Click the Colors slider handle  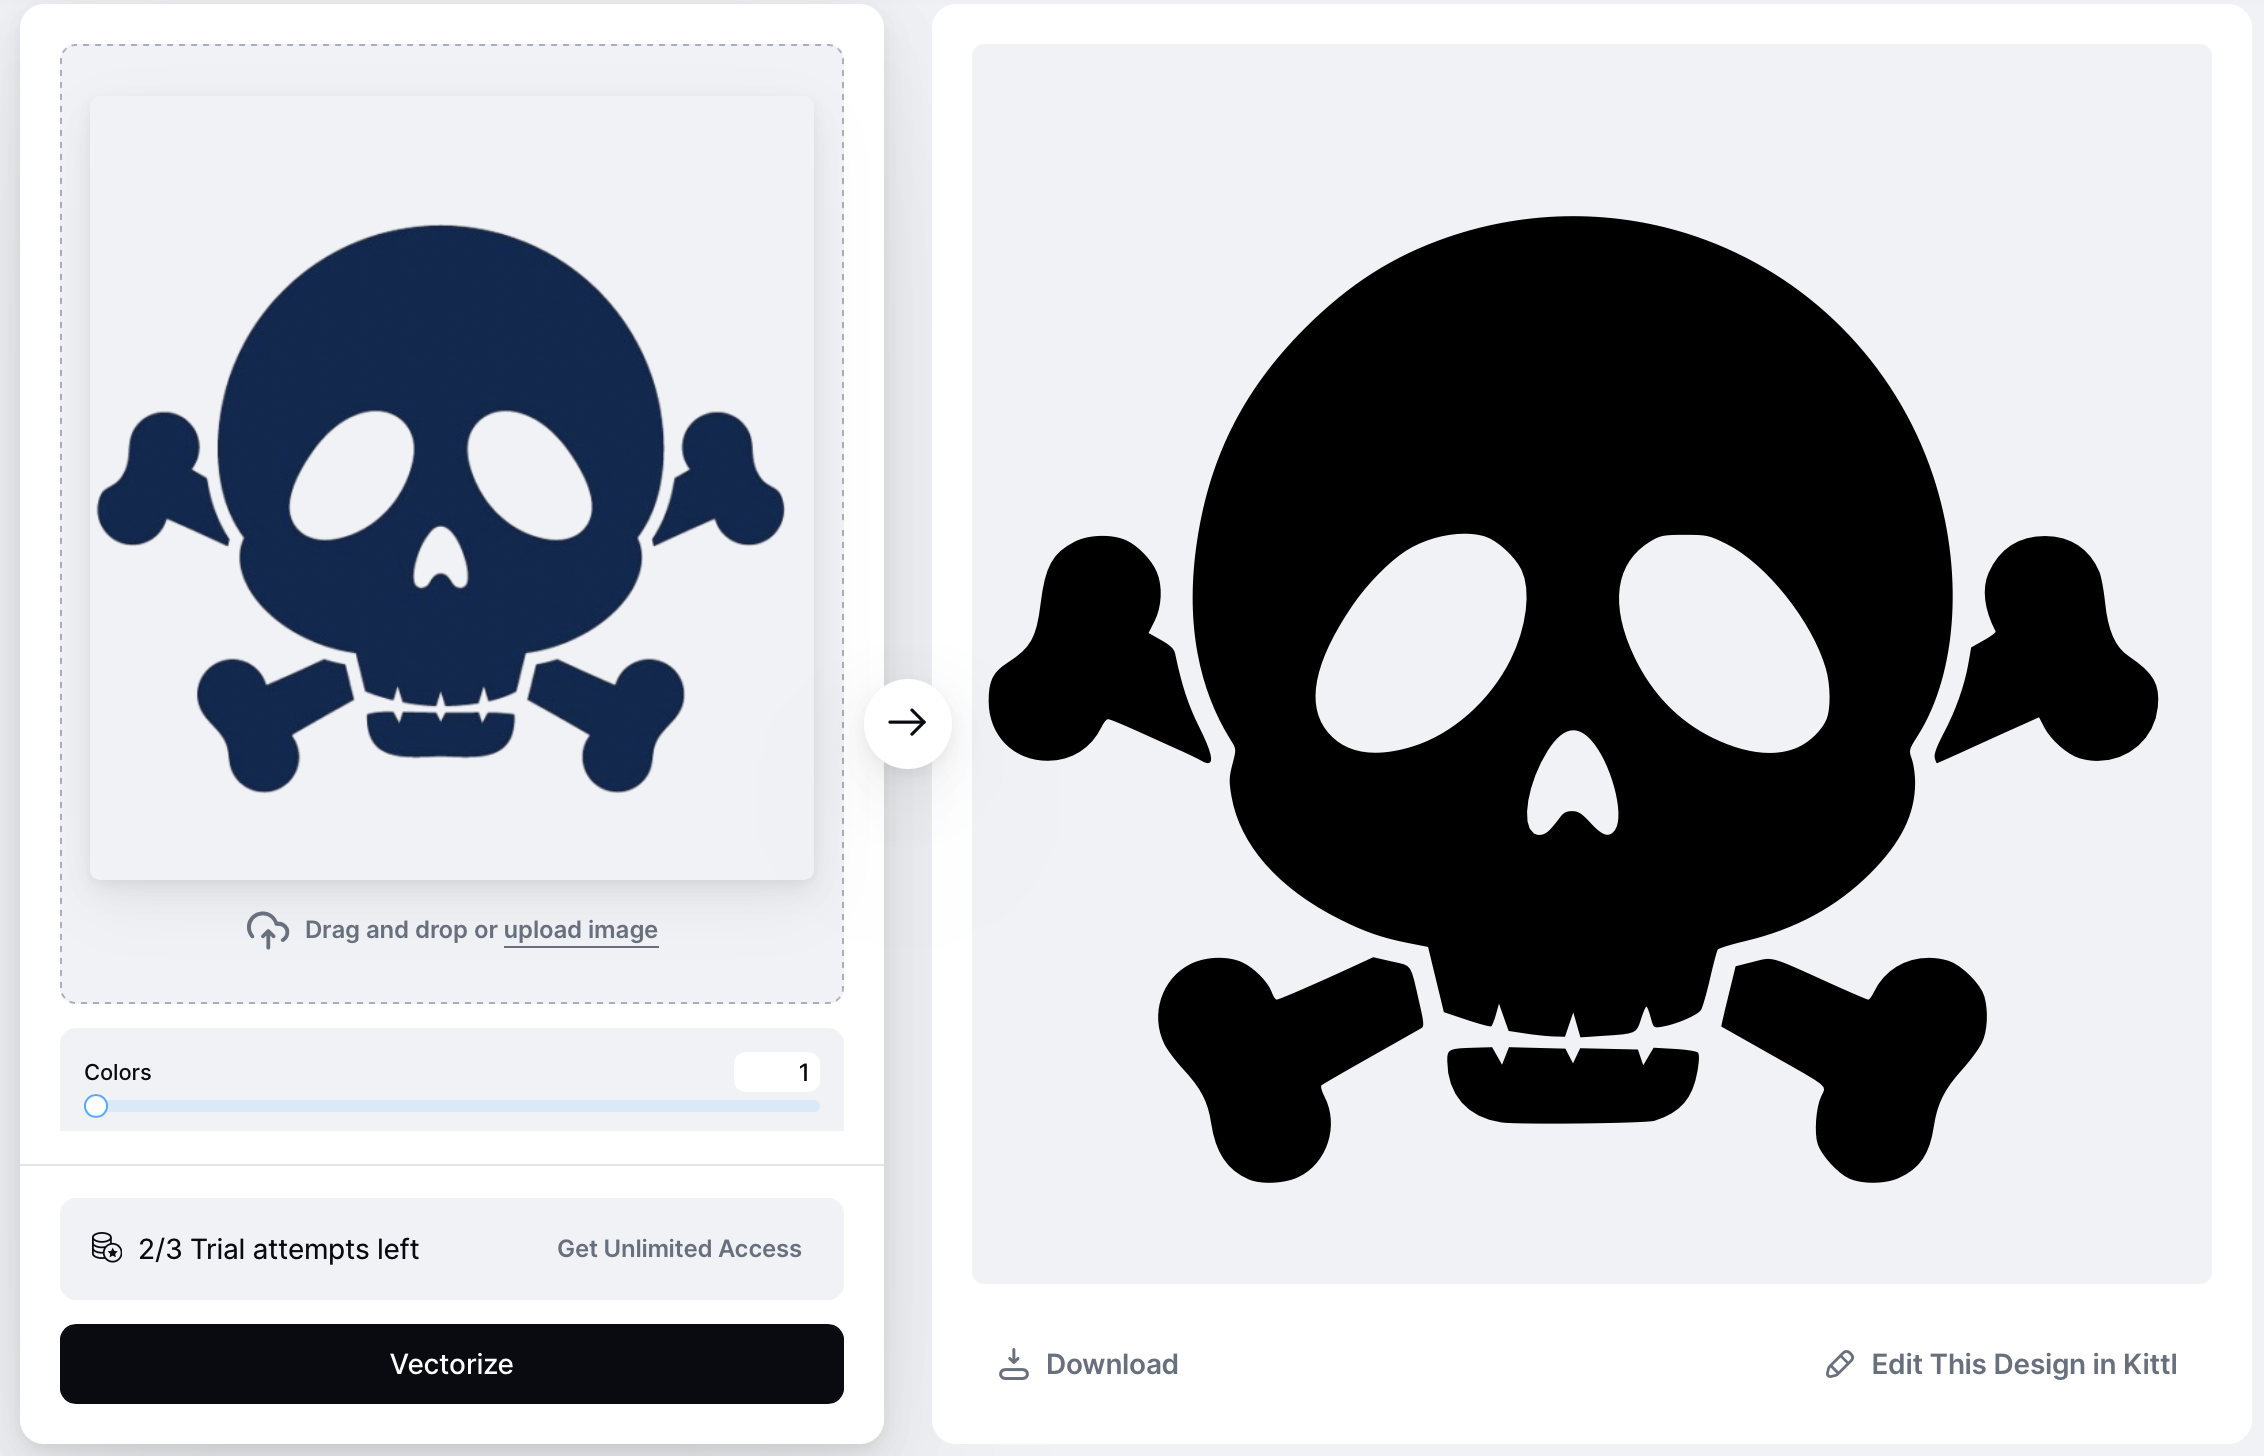point(96,1106)
